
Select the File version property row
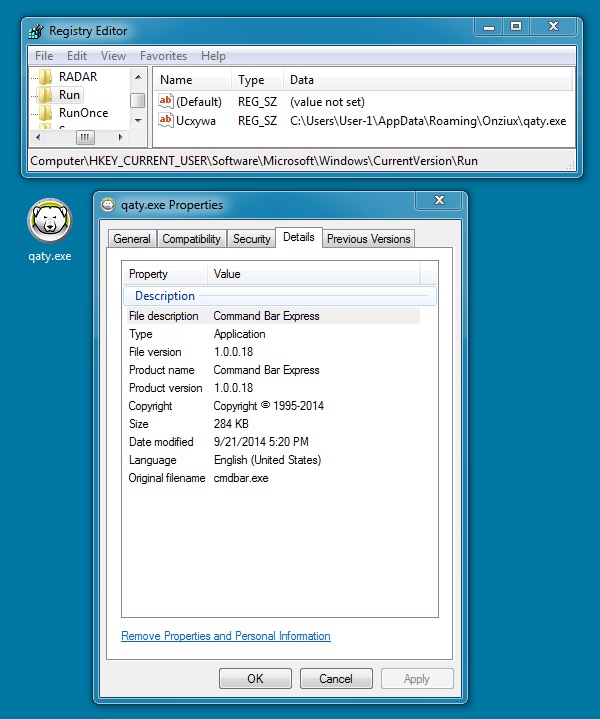click(x=273, y=352)
